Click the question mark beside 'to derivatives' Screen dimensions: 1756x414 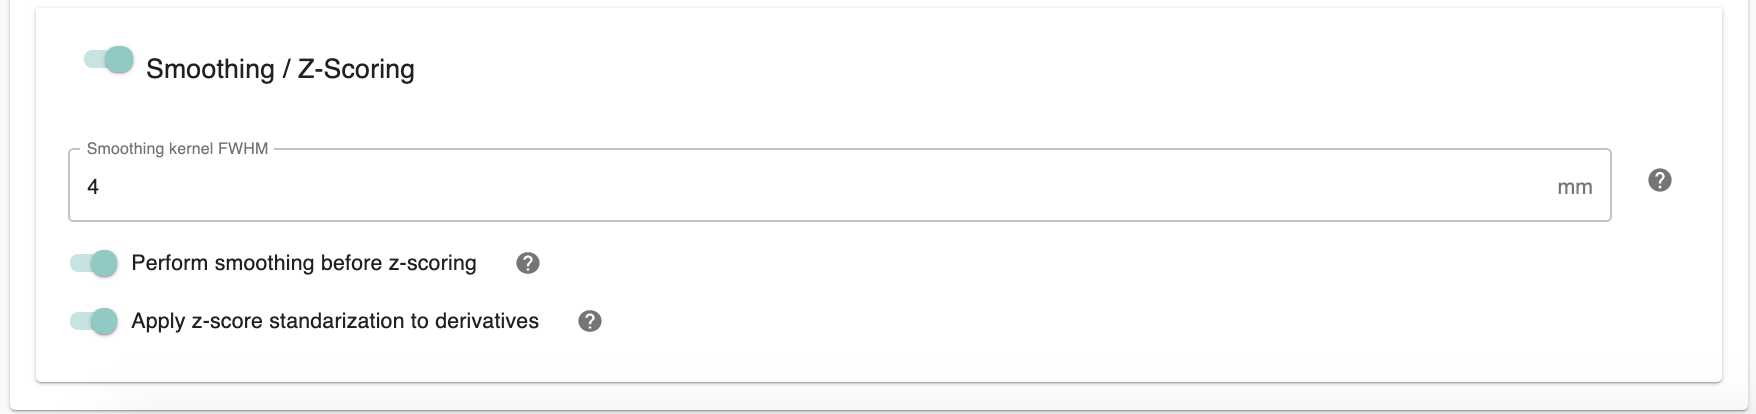[x=590, y=321]
